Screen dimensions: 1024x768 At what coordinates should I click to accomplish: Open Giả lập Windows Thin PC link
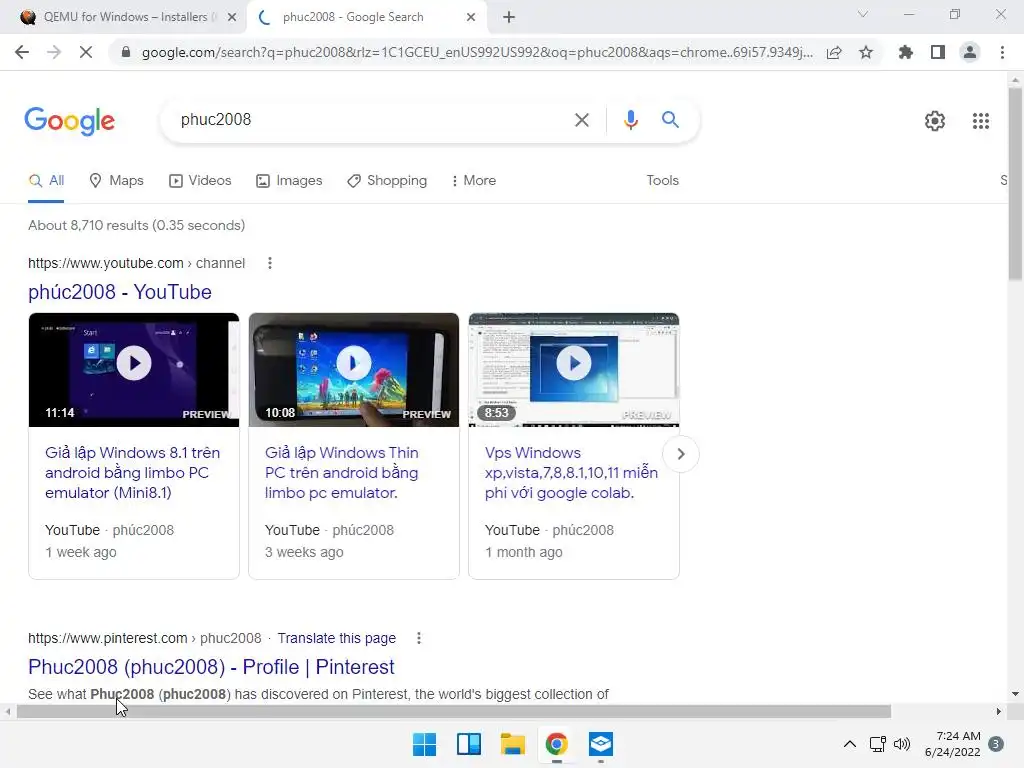tap(342, 473)
